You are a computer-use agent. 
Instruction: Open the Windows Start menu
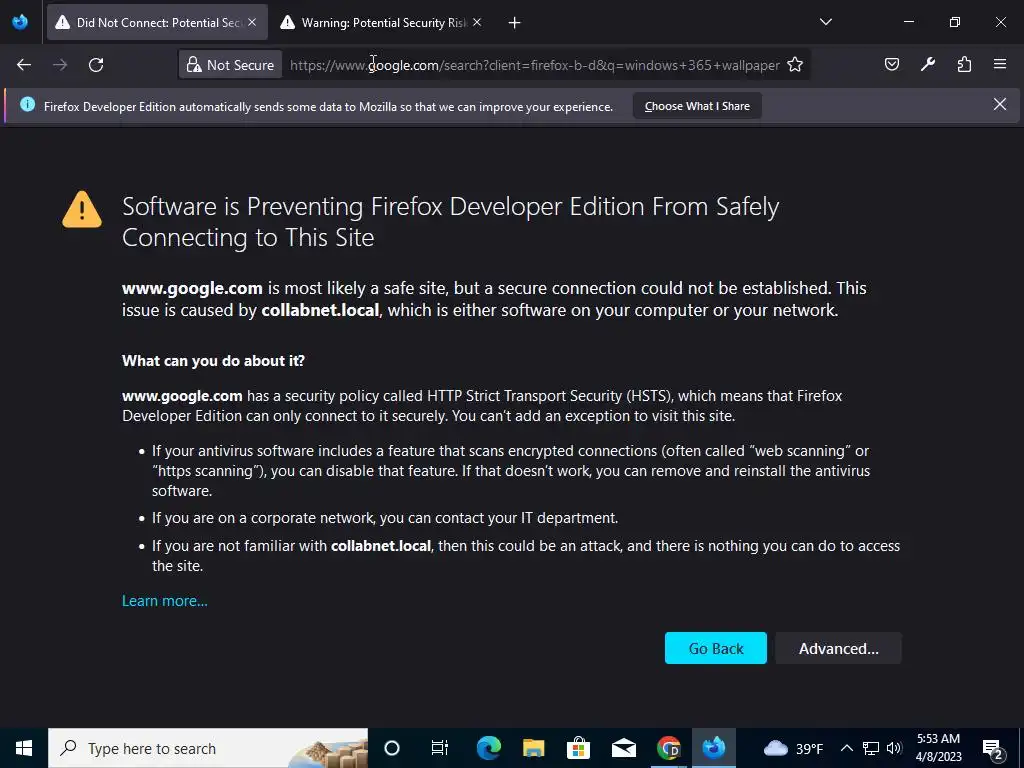click(24, 748)
